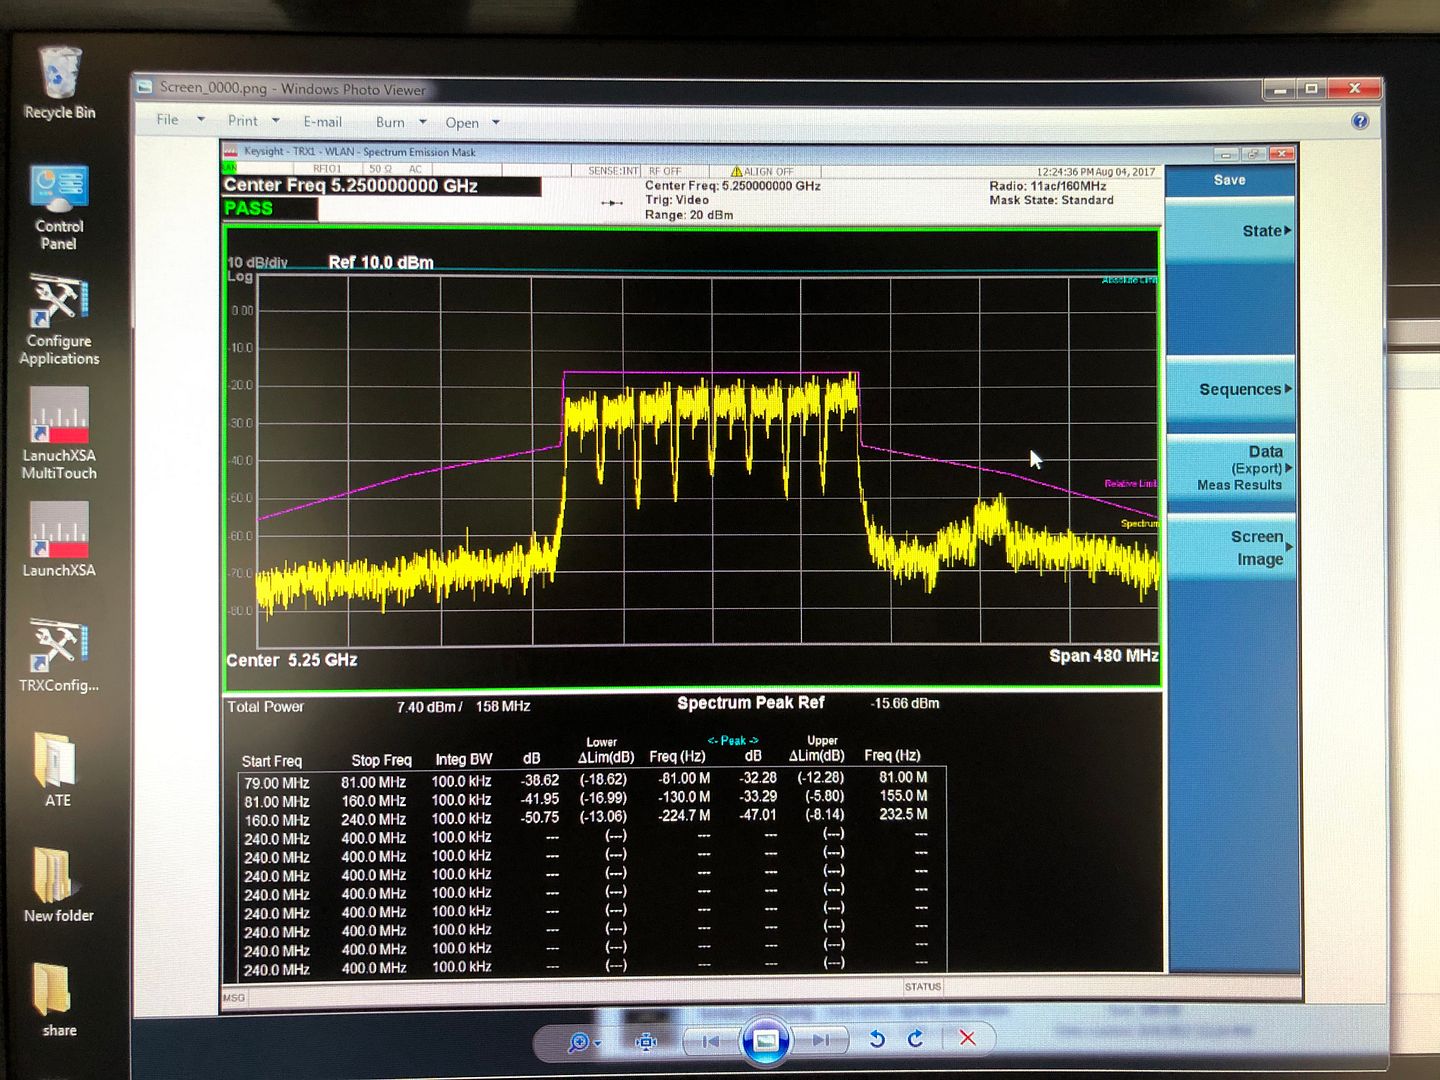Click E-mail in the toolbar
The width and height of the screenshot is (1440, 1080).
point(322,122)
